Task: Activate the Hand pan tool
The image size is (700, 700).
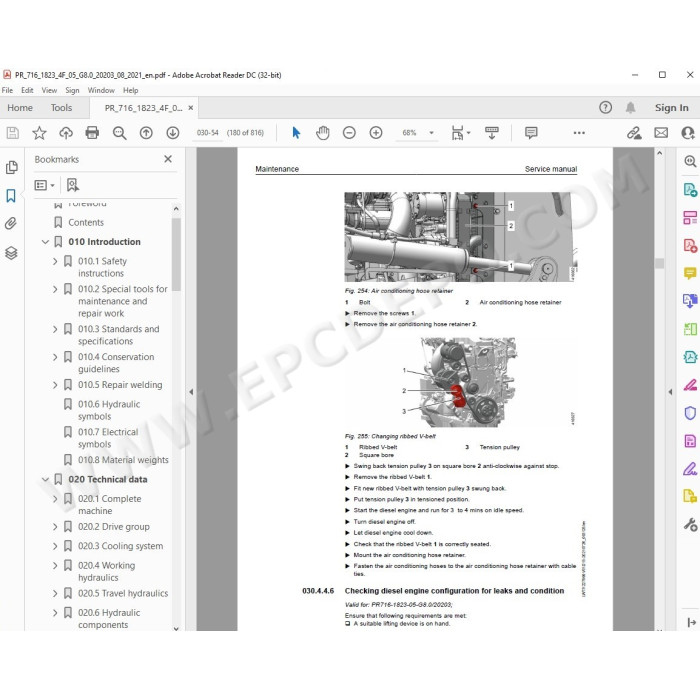Action: coord(322,133)
